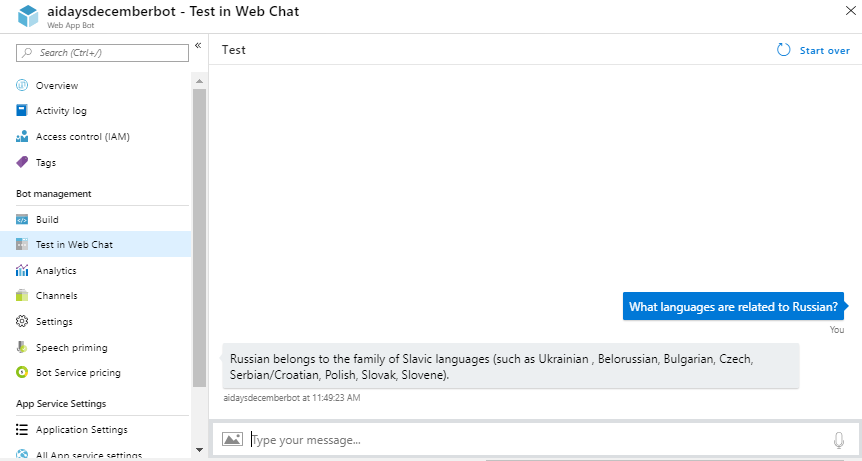Click the 'App Service Settings' section header
The height and width of the screenshot is (461, 862).
click(61, 404)
